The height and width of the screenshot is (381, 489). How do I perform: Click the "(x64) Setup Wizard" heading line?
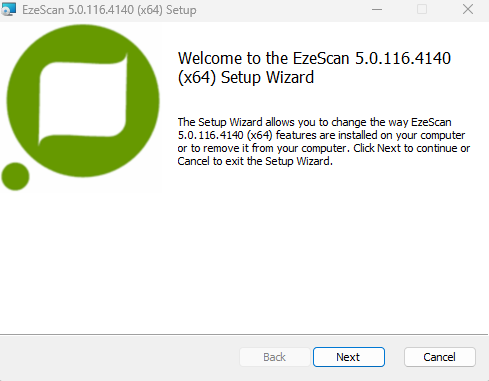[x=246, y=77]
